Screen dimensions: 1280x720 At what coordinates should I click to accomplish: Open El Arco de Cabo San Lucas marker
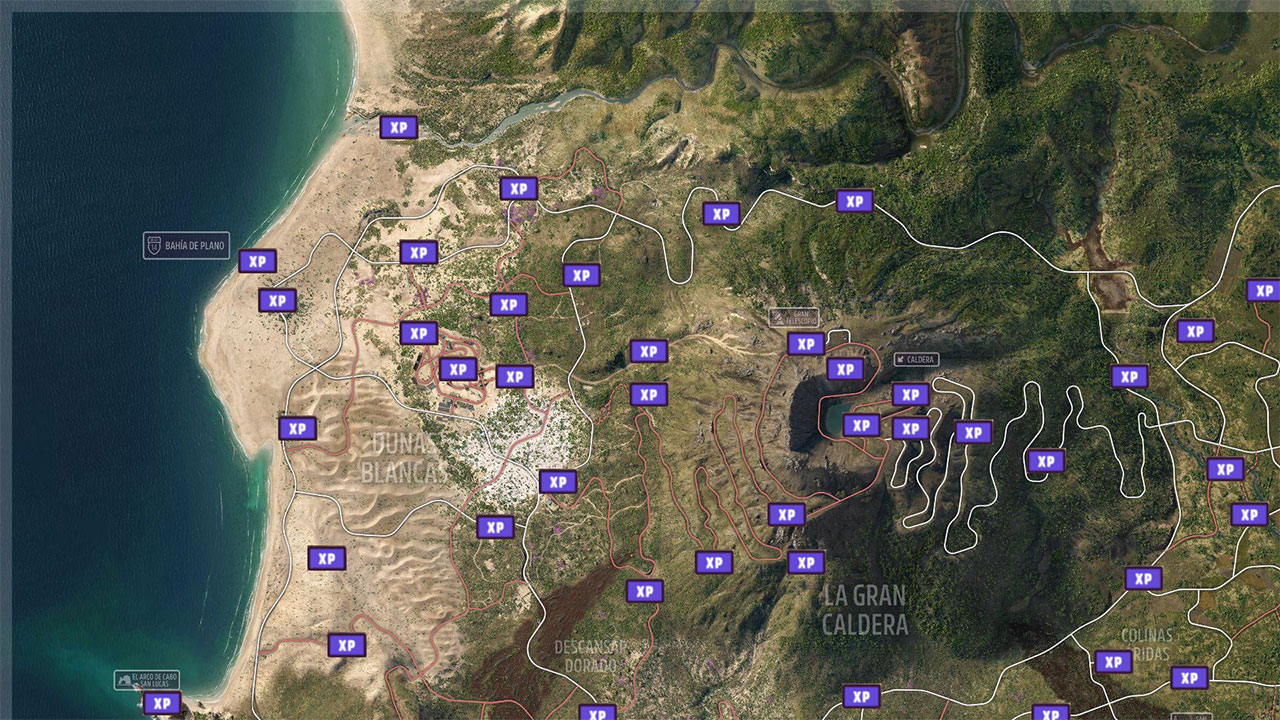click(x=147, y=680)
